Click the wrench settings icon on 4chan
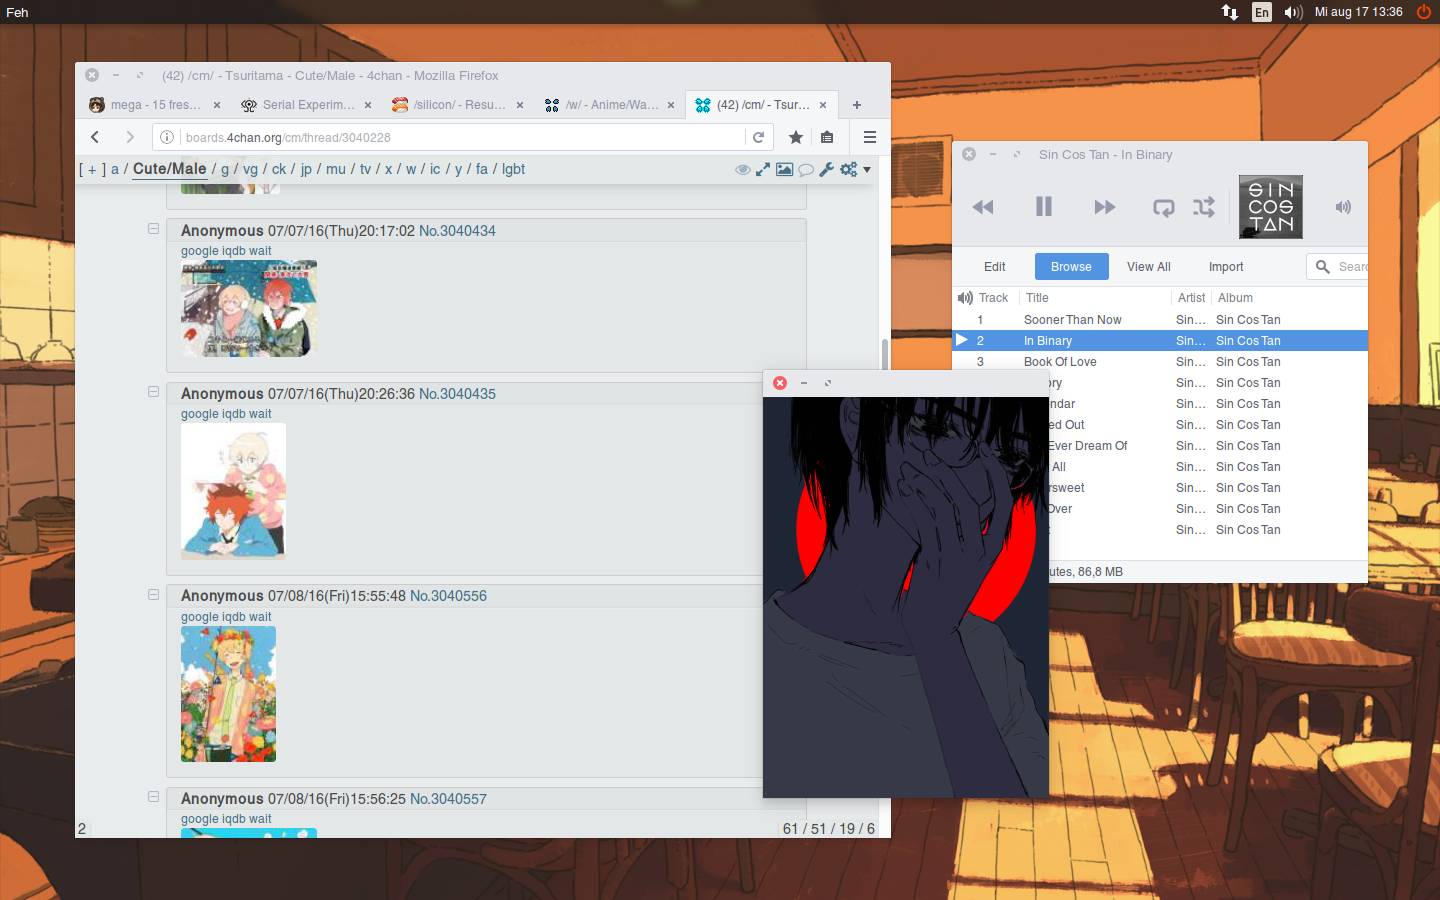This screenshot has height=900, width=1440. (826, 170)
